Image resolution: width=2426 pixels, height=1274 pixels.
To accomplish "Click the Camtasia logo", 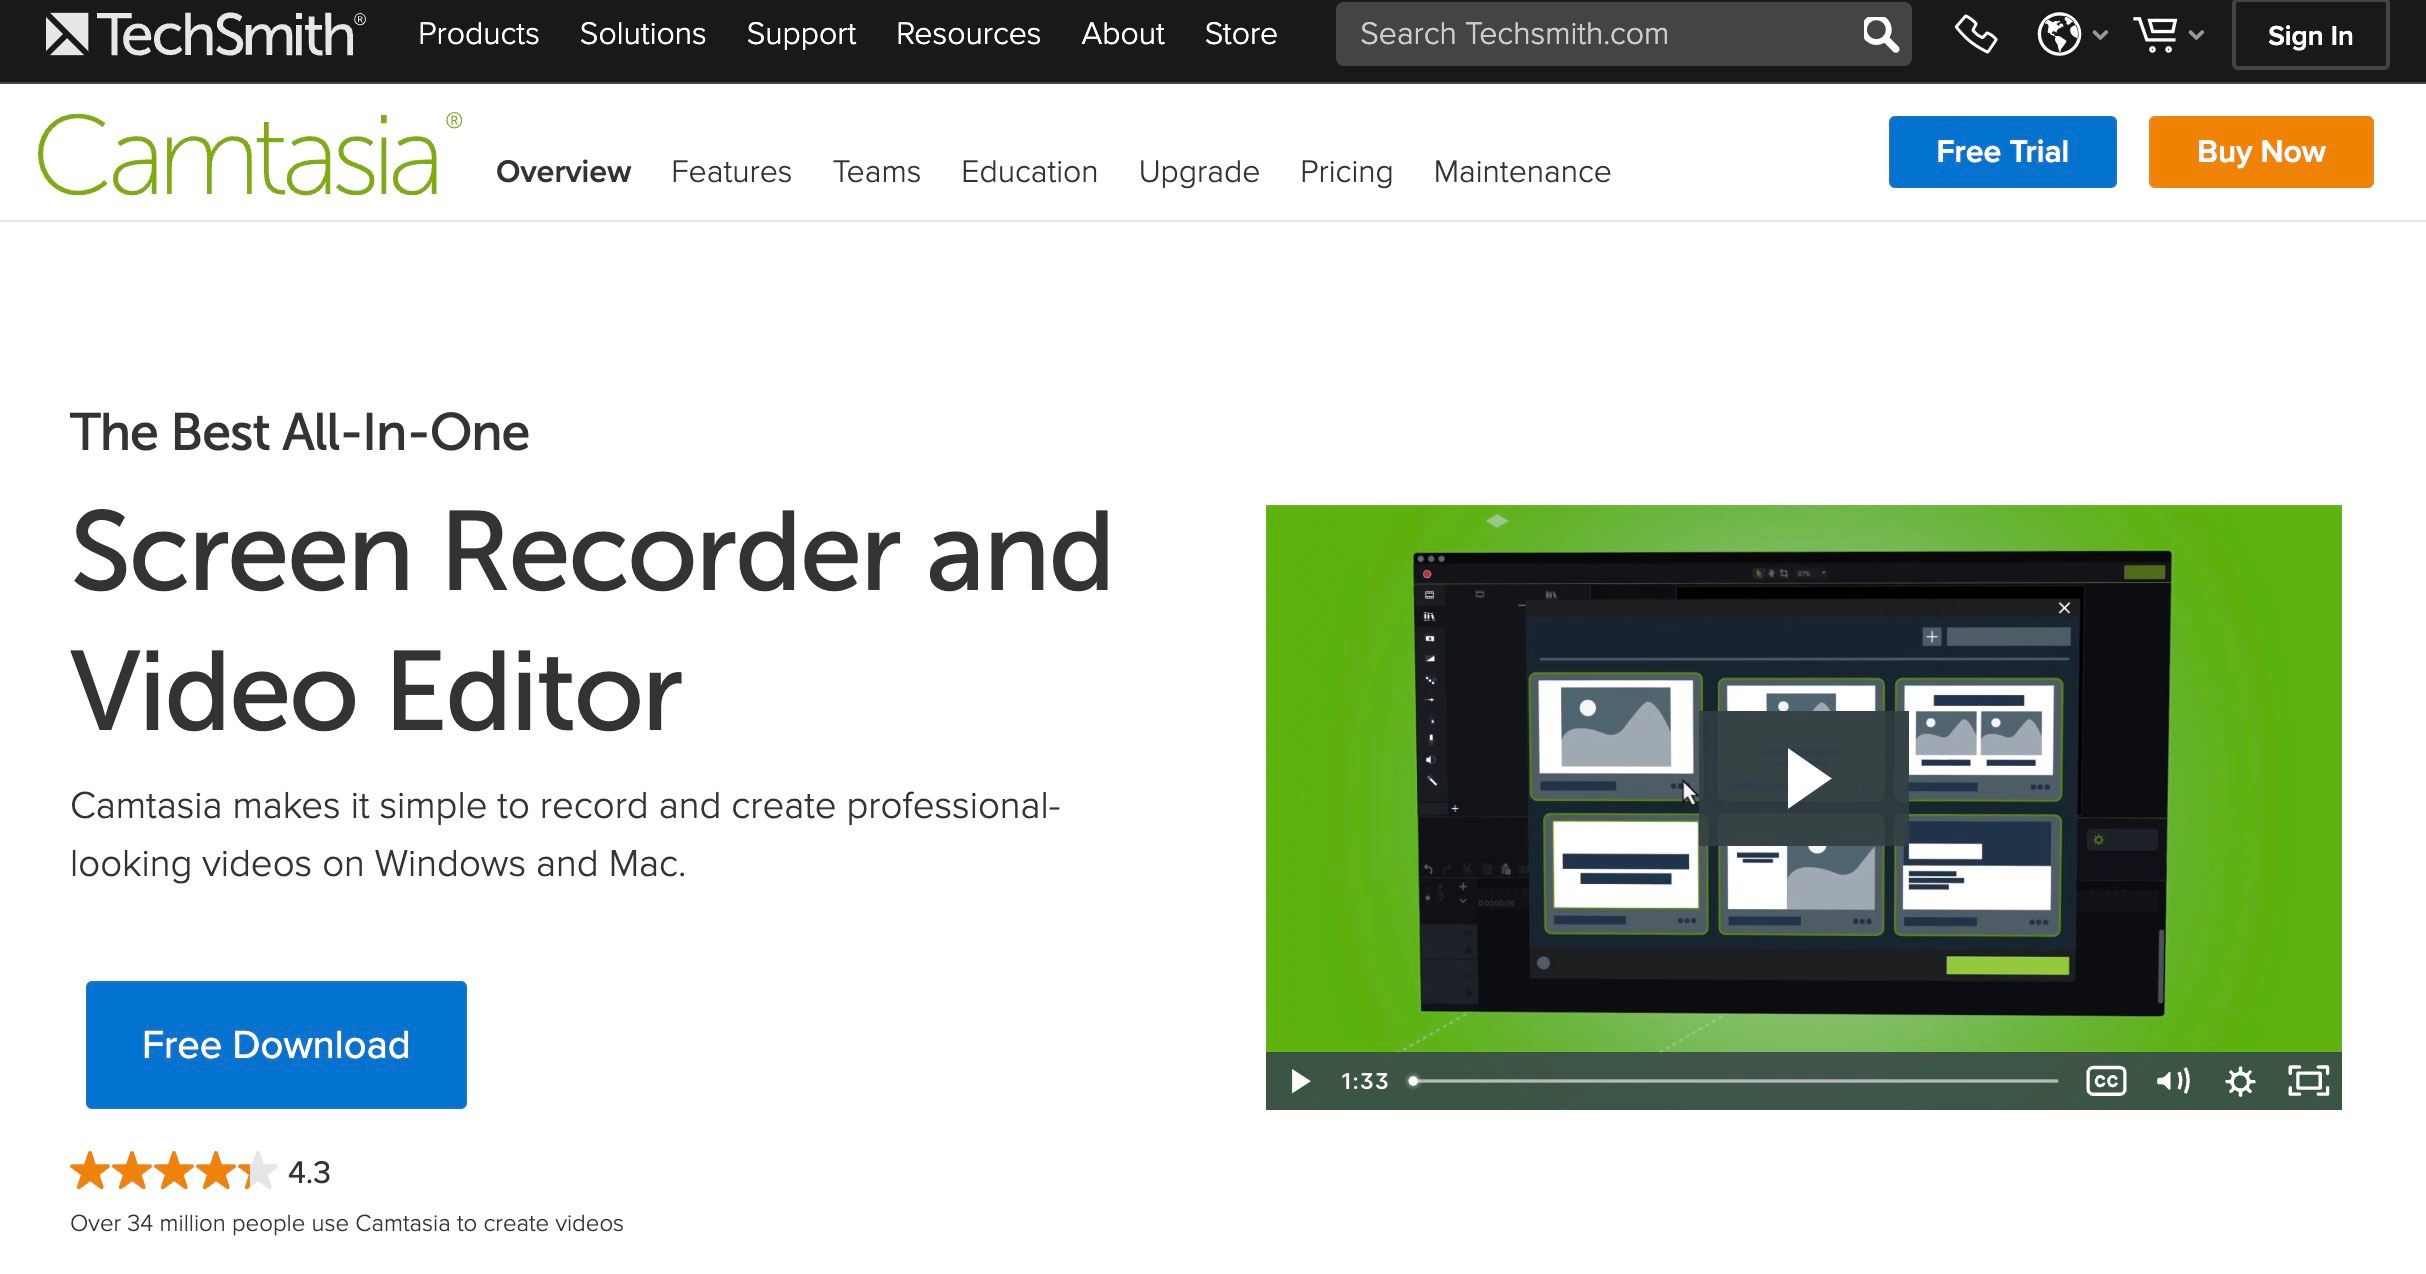I will [250, 154].
